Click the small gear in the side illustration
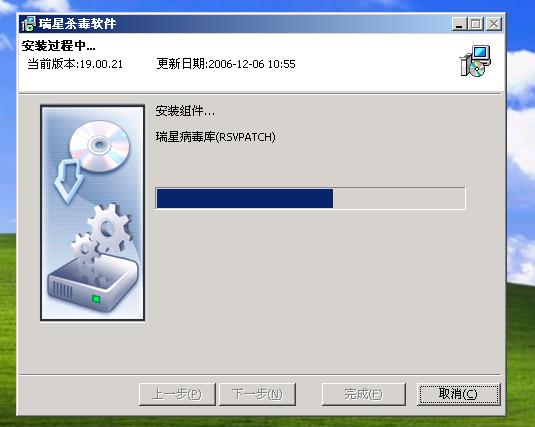 [85, 249]
